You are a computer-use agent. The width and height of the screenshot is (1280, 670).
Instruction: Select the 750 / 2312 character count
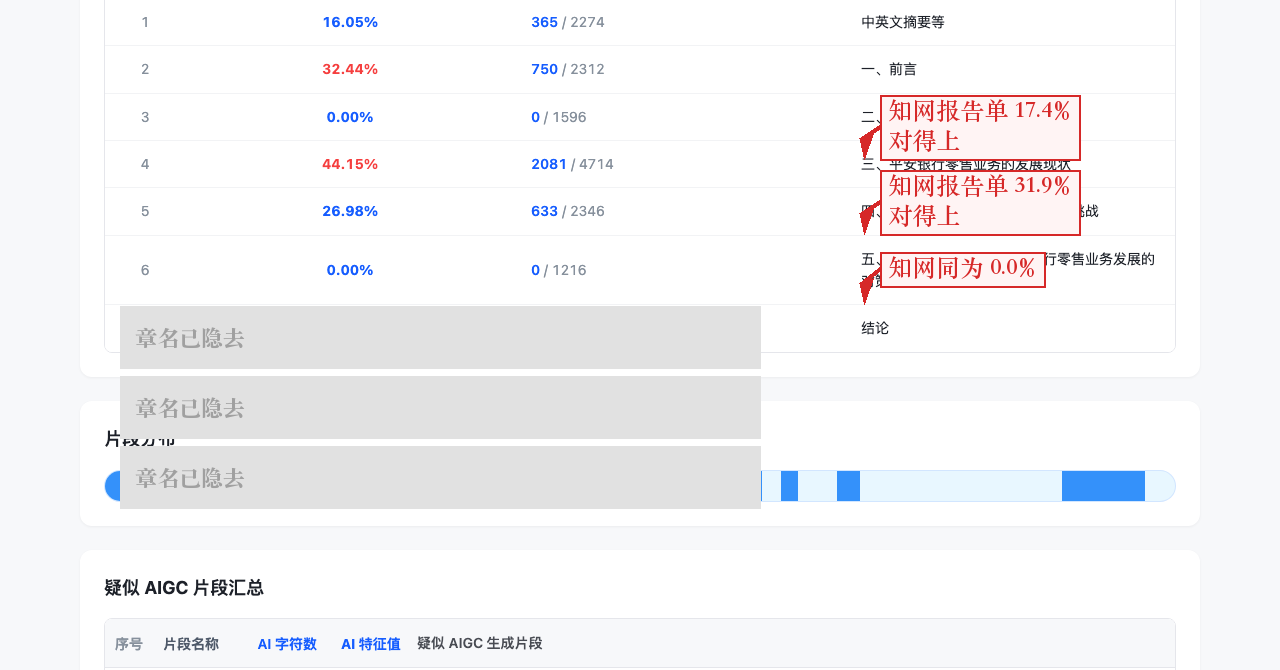pos(568,69)
